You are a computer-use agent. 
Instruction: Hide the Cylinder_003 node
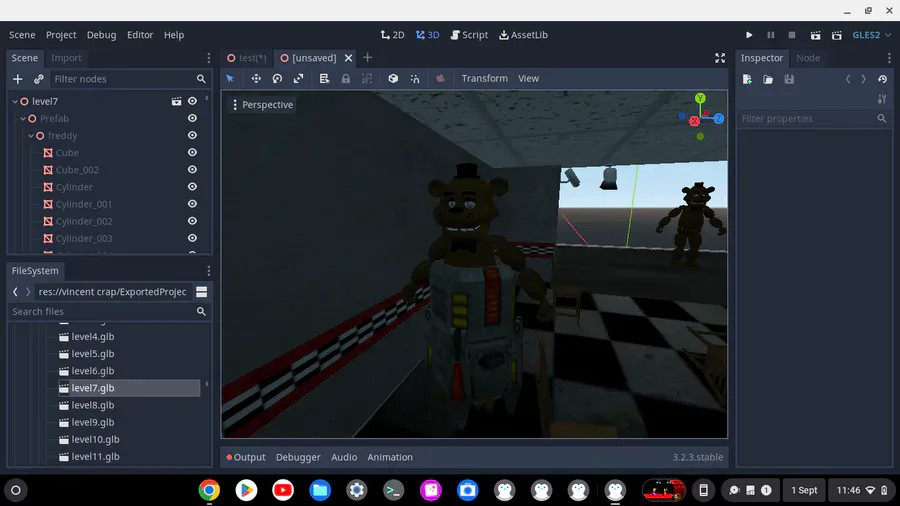(192, 238)
